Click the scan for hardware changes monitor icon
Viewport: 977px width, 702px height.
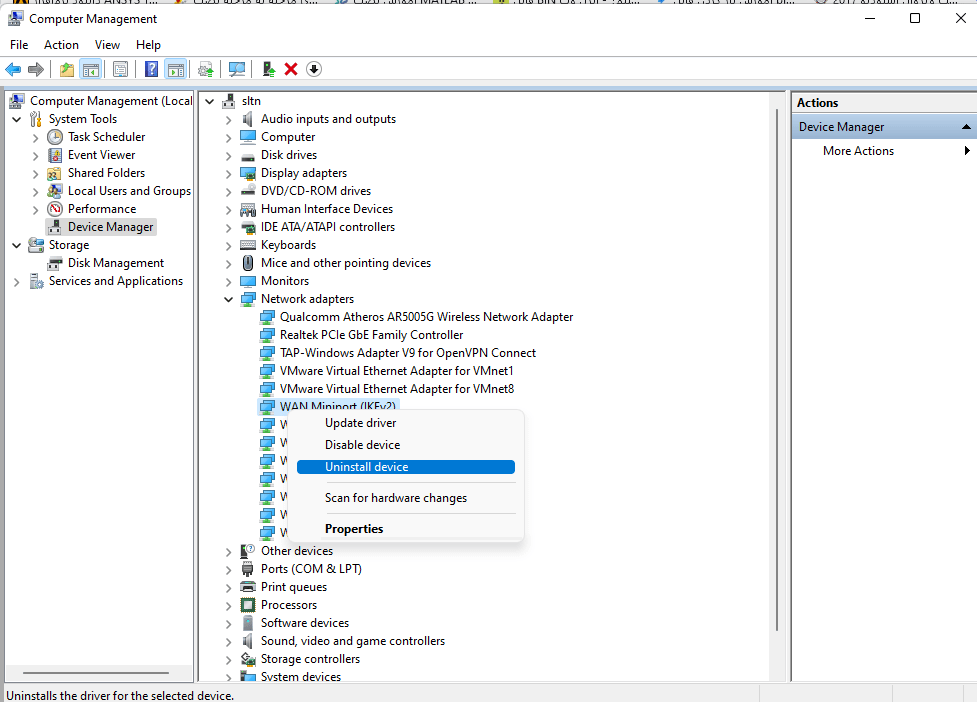(x=237, y=69)
